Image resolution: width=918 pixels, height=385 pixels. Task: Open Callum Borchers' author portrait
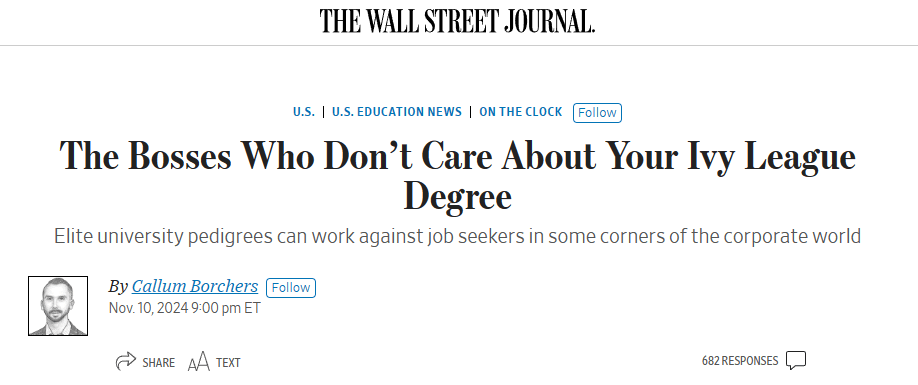(58, 306)
